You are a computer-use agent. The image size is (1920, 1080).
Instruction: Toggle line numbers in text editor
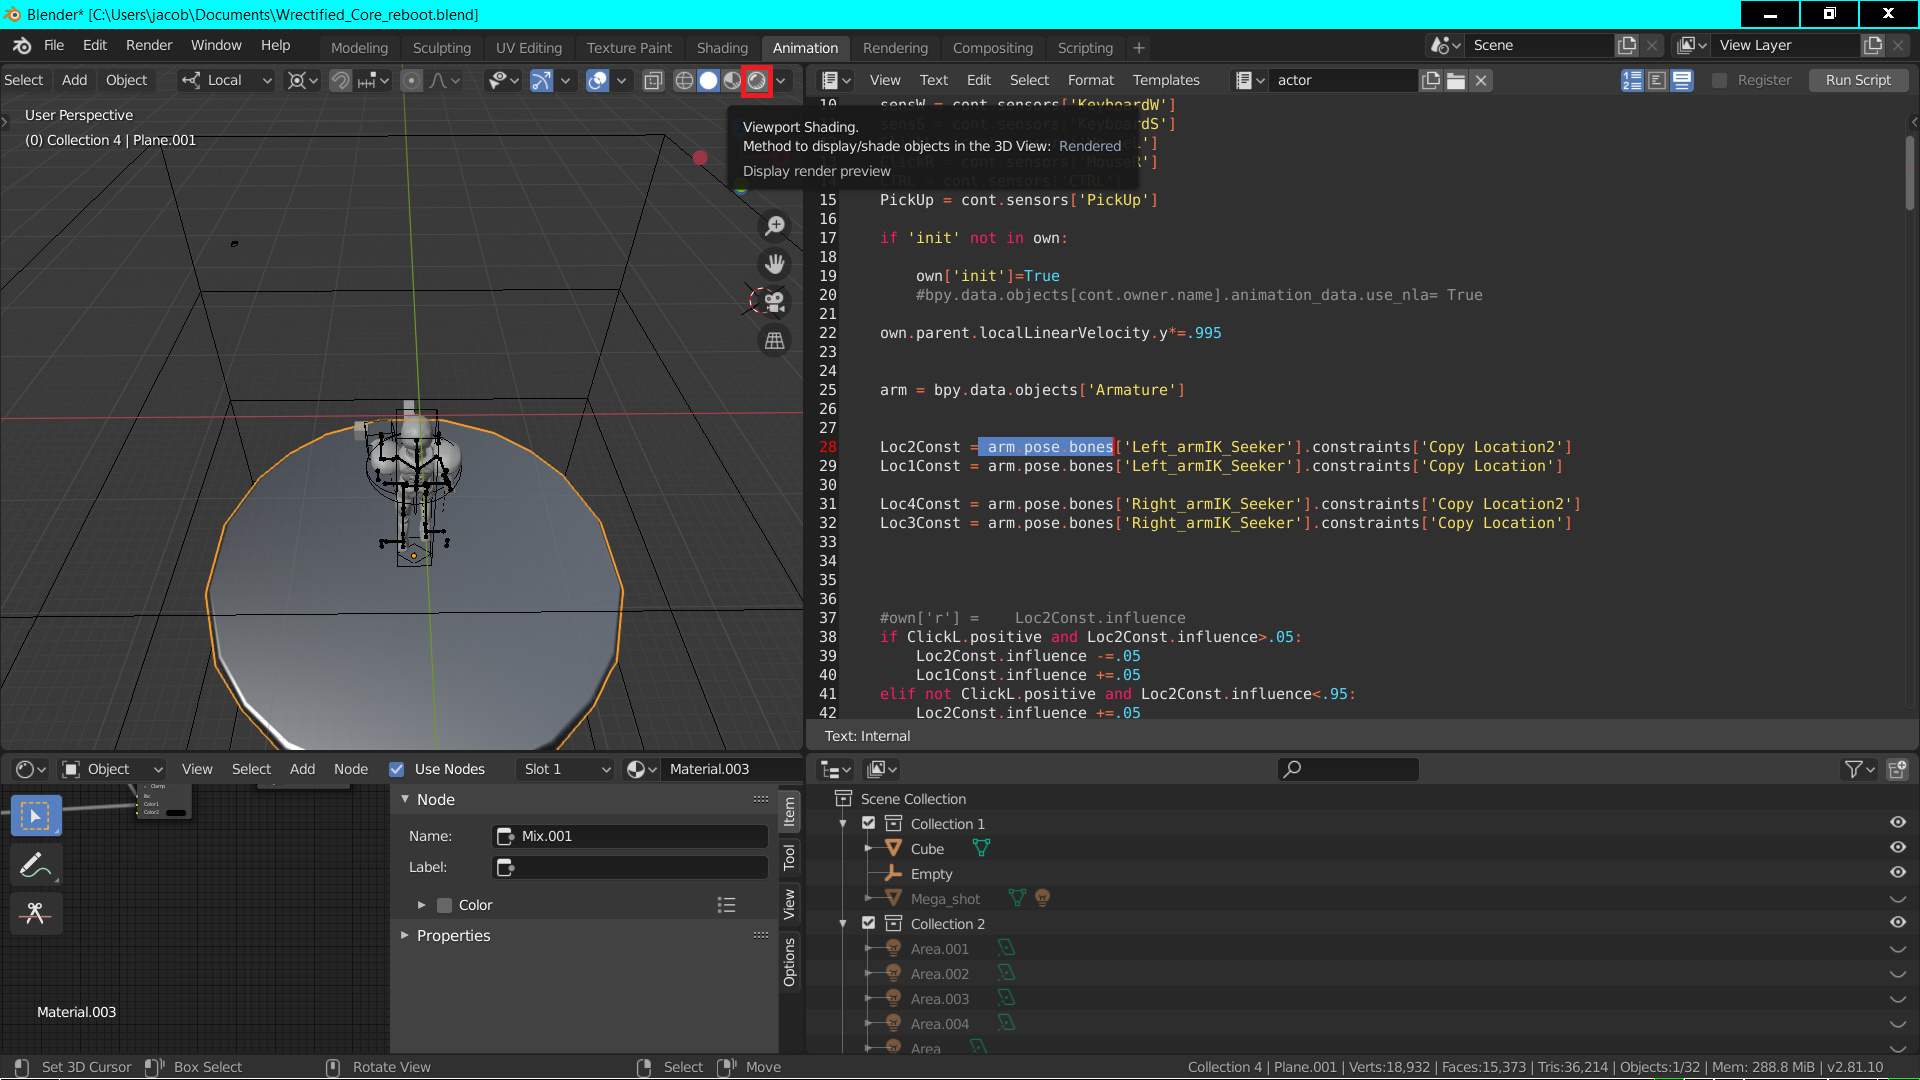point(1632,81)
